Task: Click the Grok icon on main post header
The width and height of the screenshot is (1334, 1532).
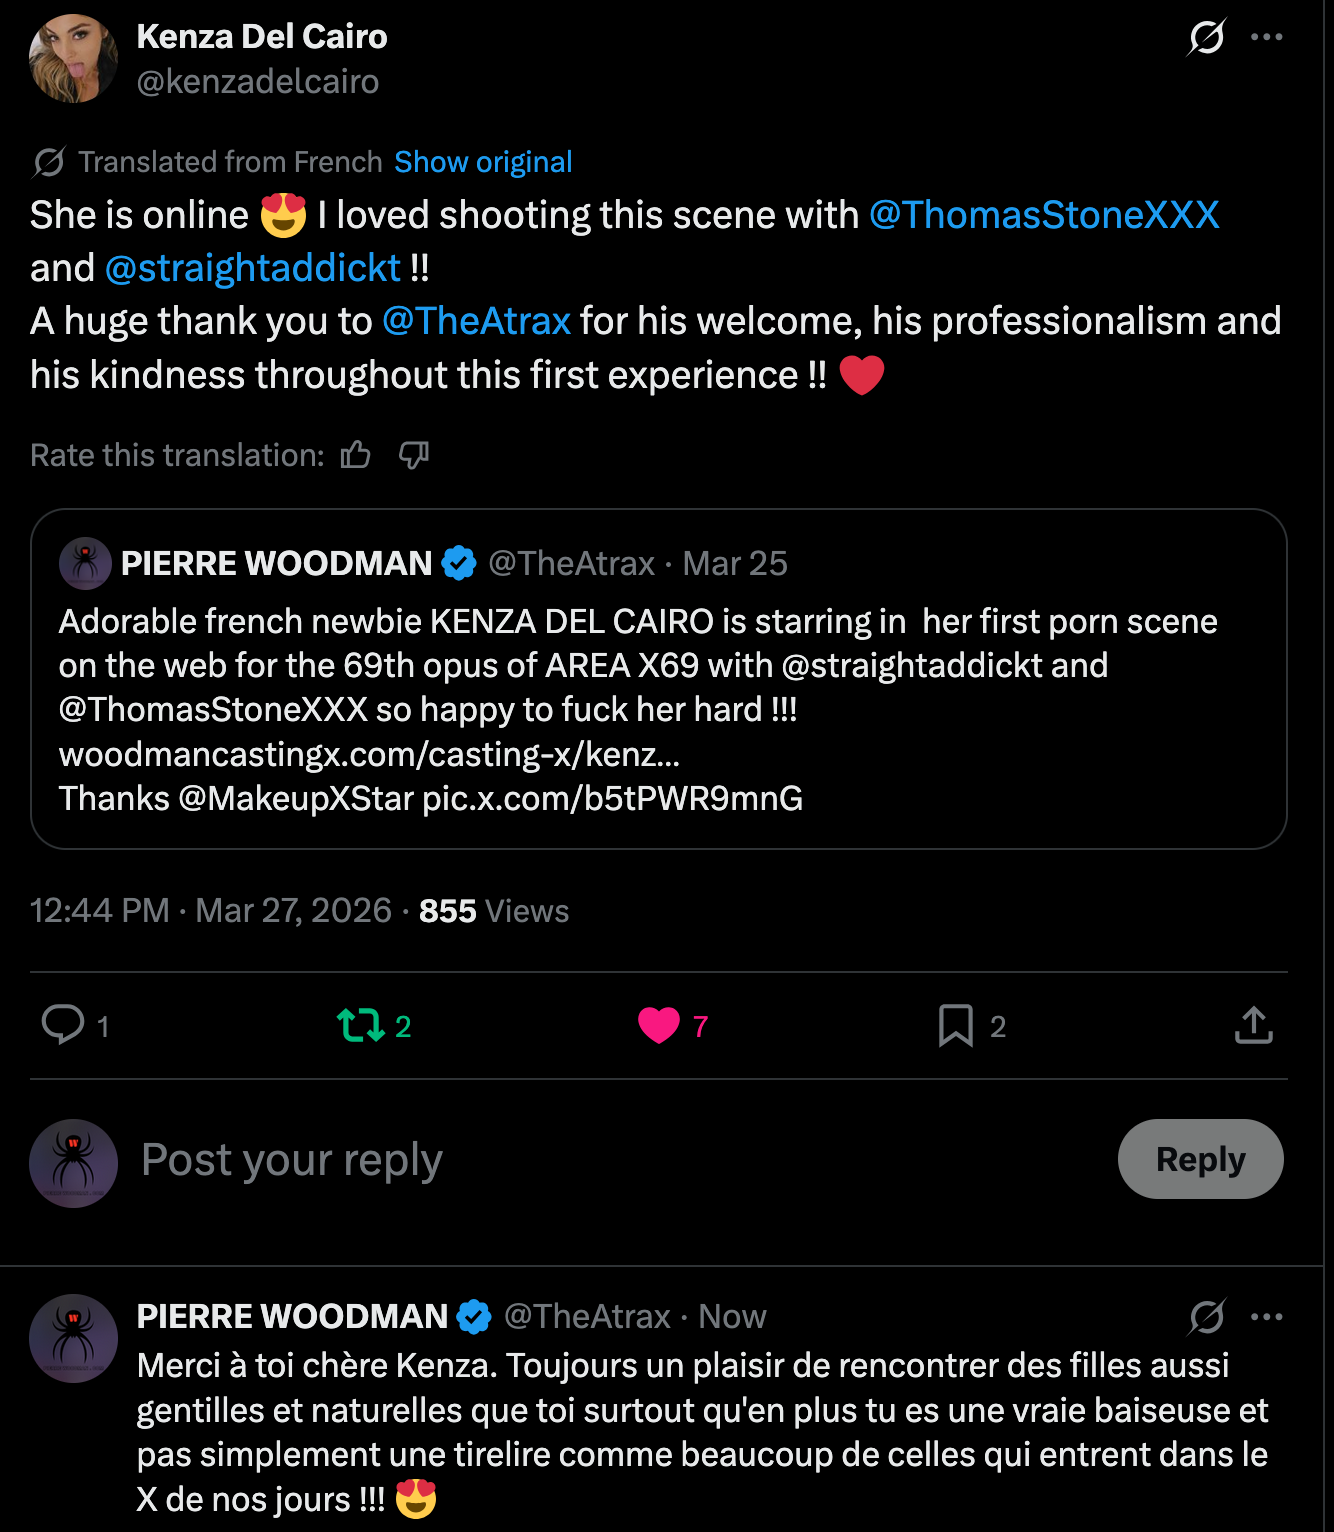Action: click(x=1206, y=38)
